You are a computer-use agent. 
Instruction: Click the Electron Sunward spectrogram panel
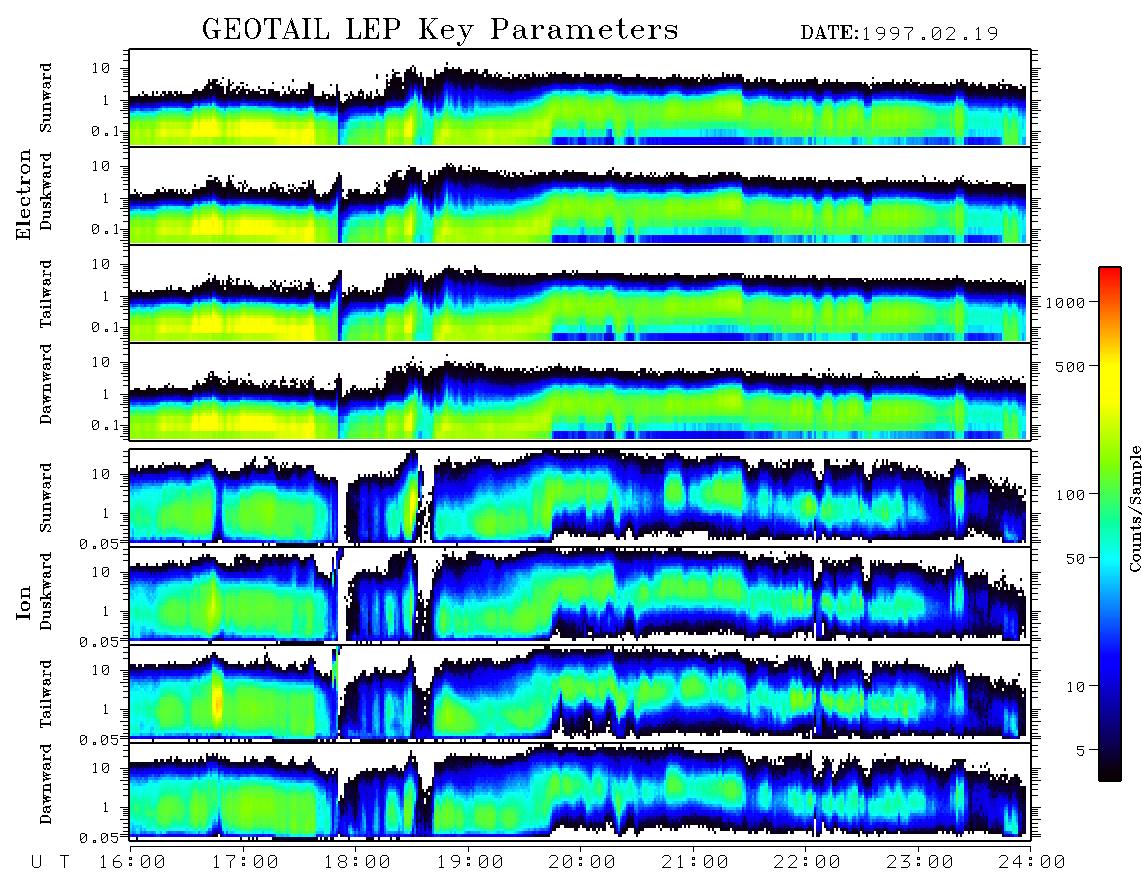(x=580, y=98)
